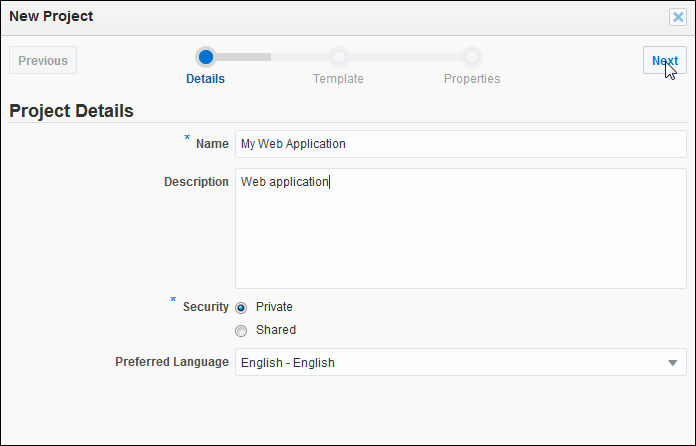This screenshot has width=696, height=446.
Task: Jump to the Details step label
Action: 206,79
